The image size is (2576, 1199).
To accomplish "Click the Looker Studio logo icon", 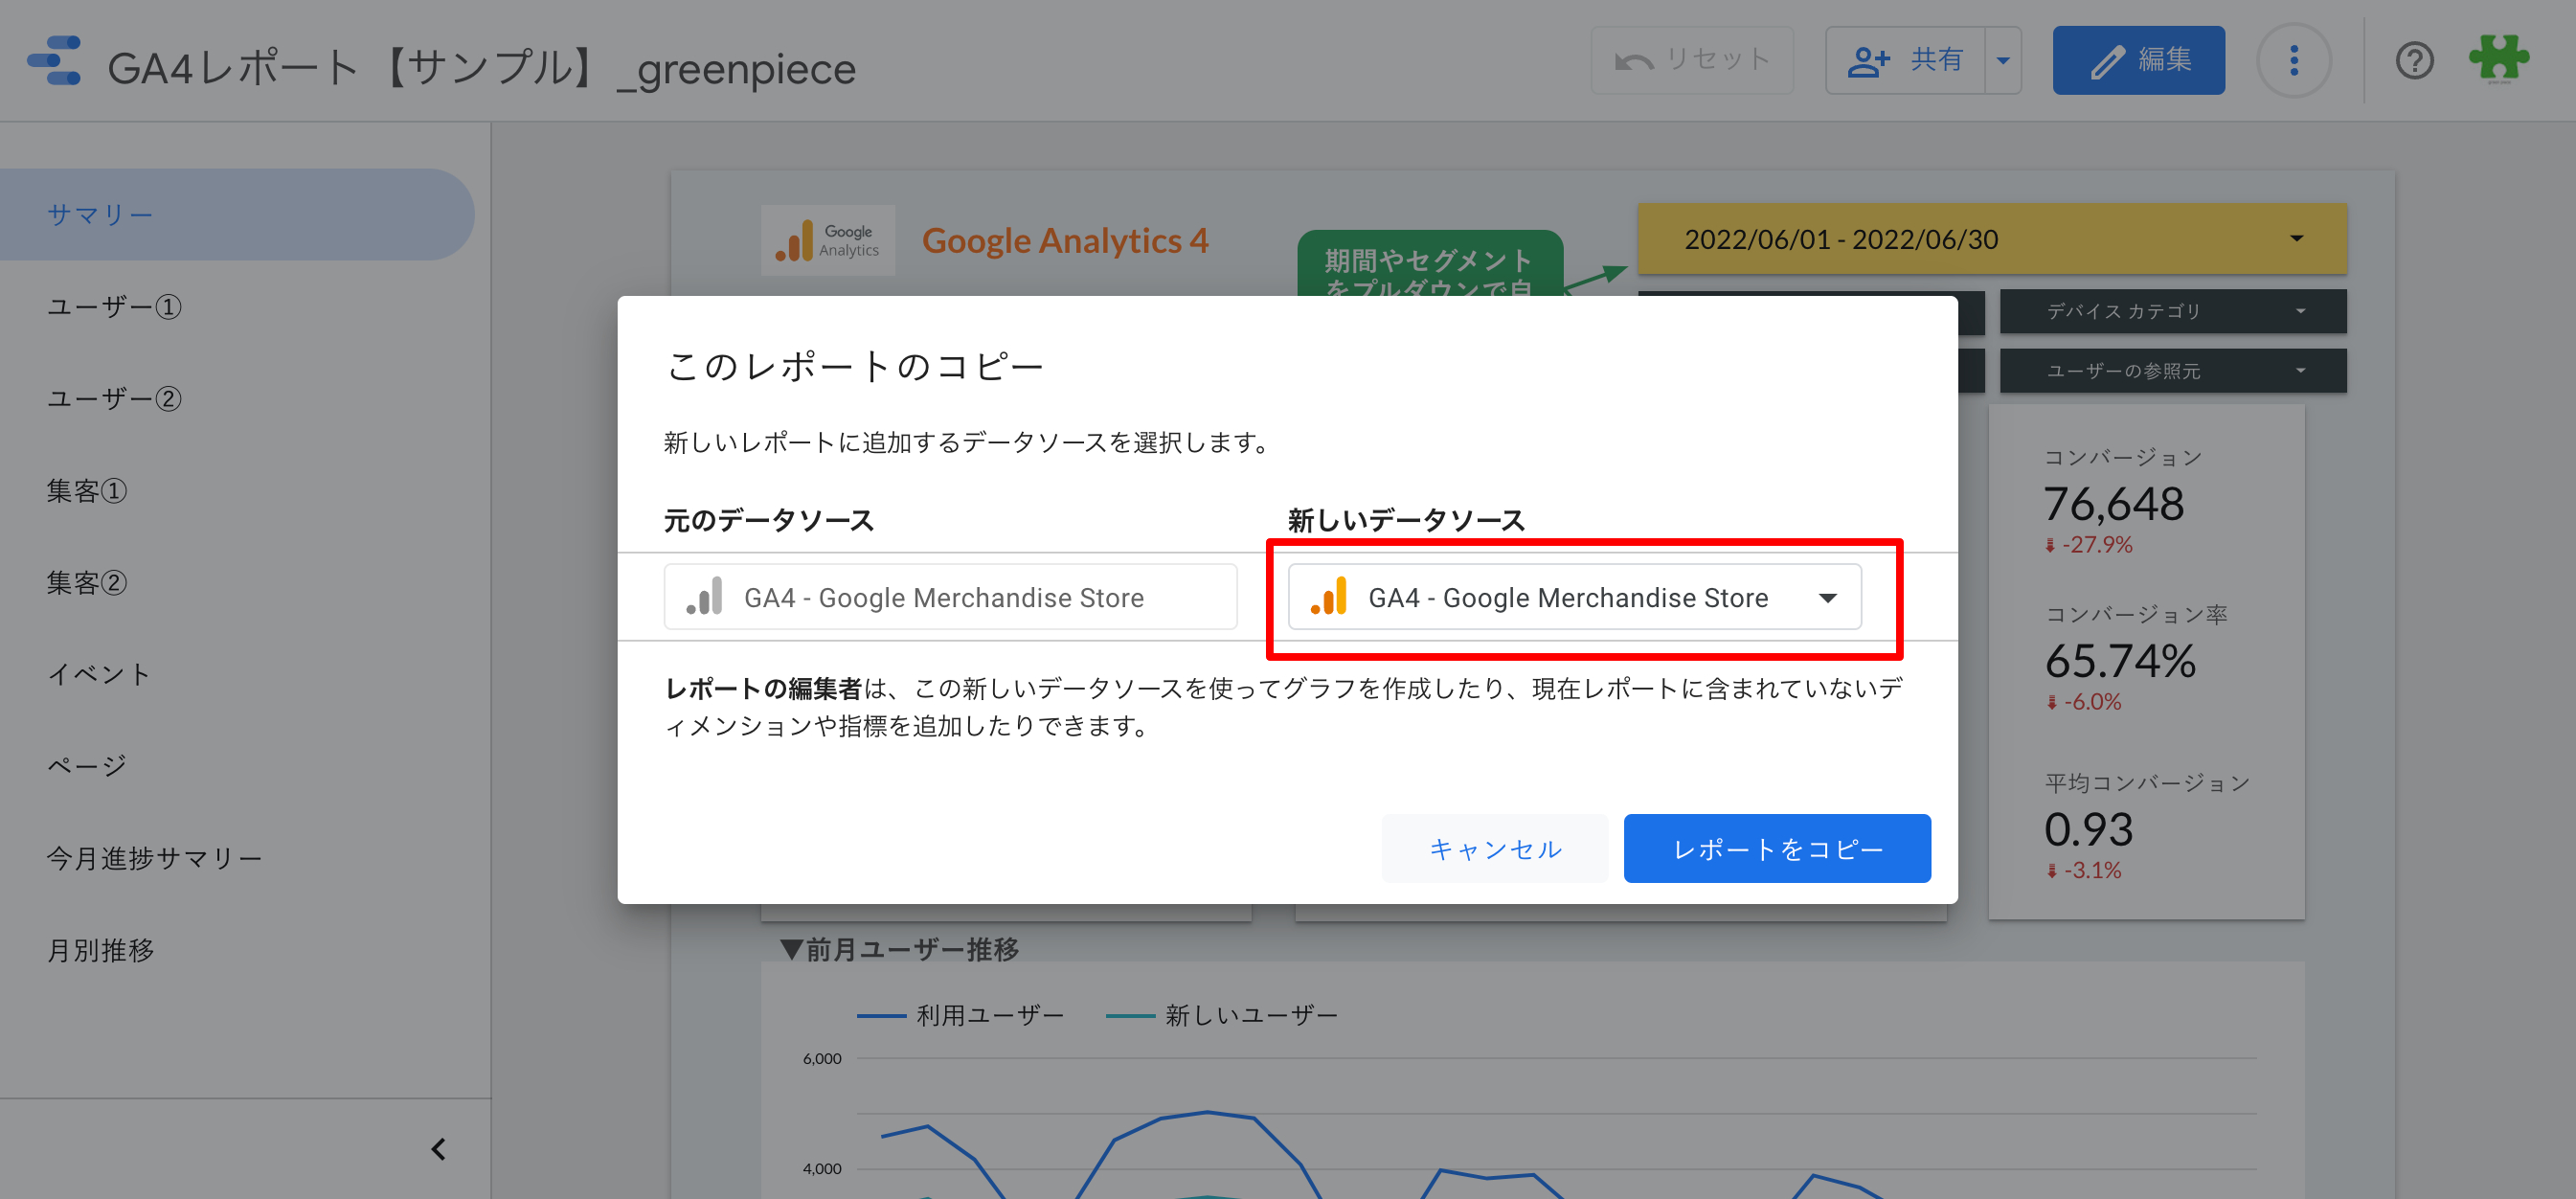I will 55,62.
